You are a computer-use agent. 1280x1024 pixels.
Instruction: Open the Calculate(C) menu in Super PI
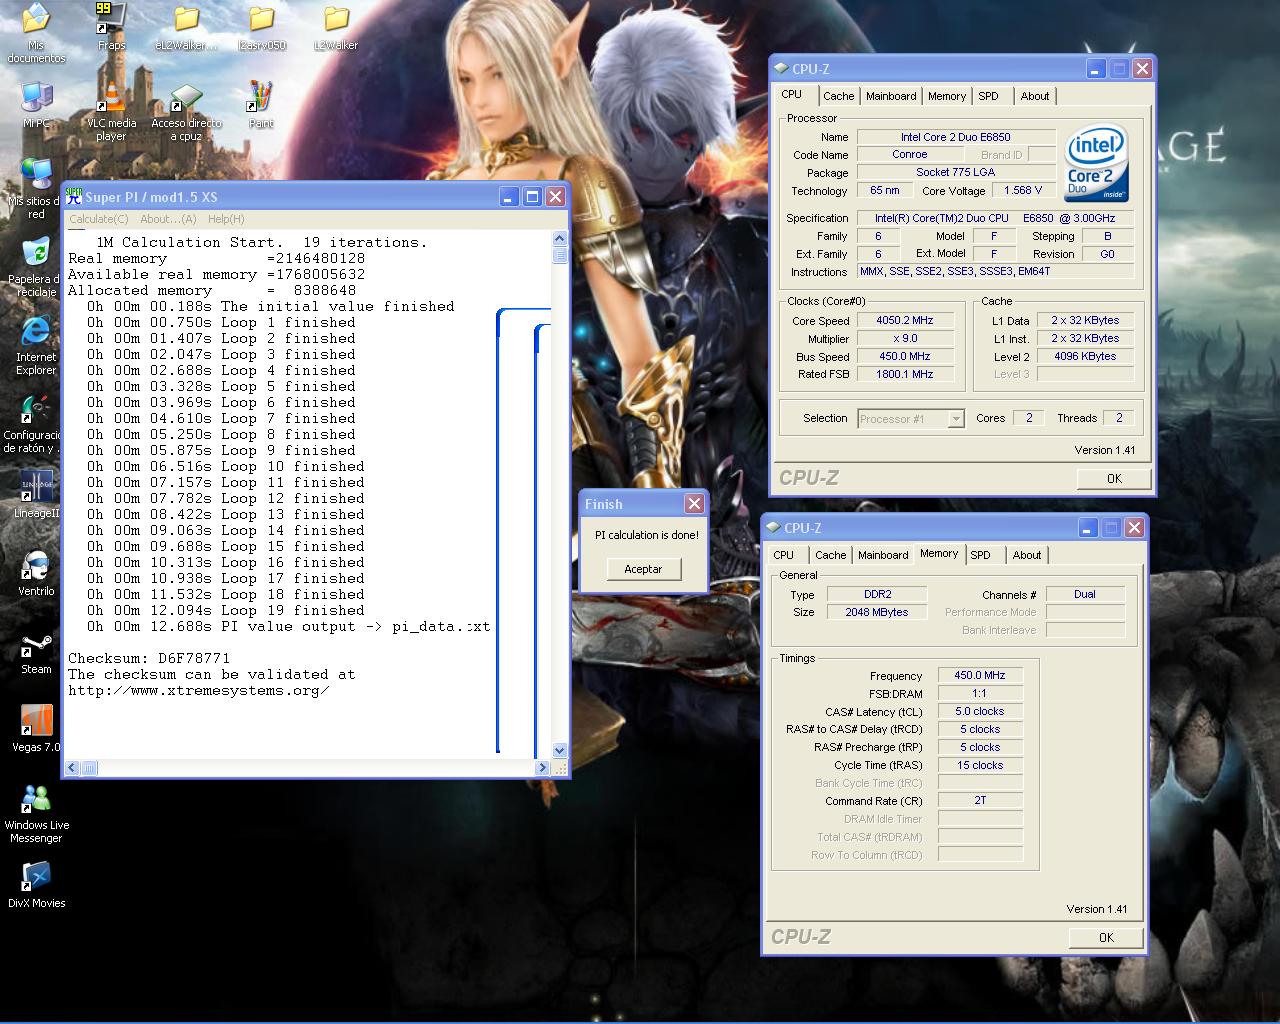pyautogui.click(x=99, y=219)
